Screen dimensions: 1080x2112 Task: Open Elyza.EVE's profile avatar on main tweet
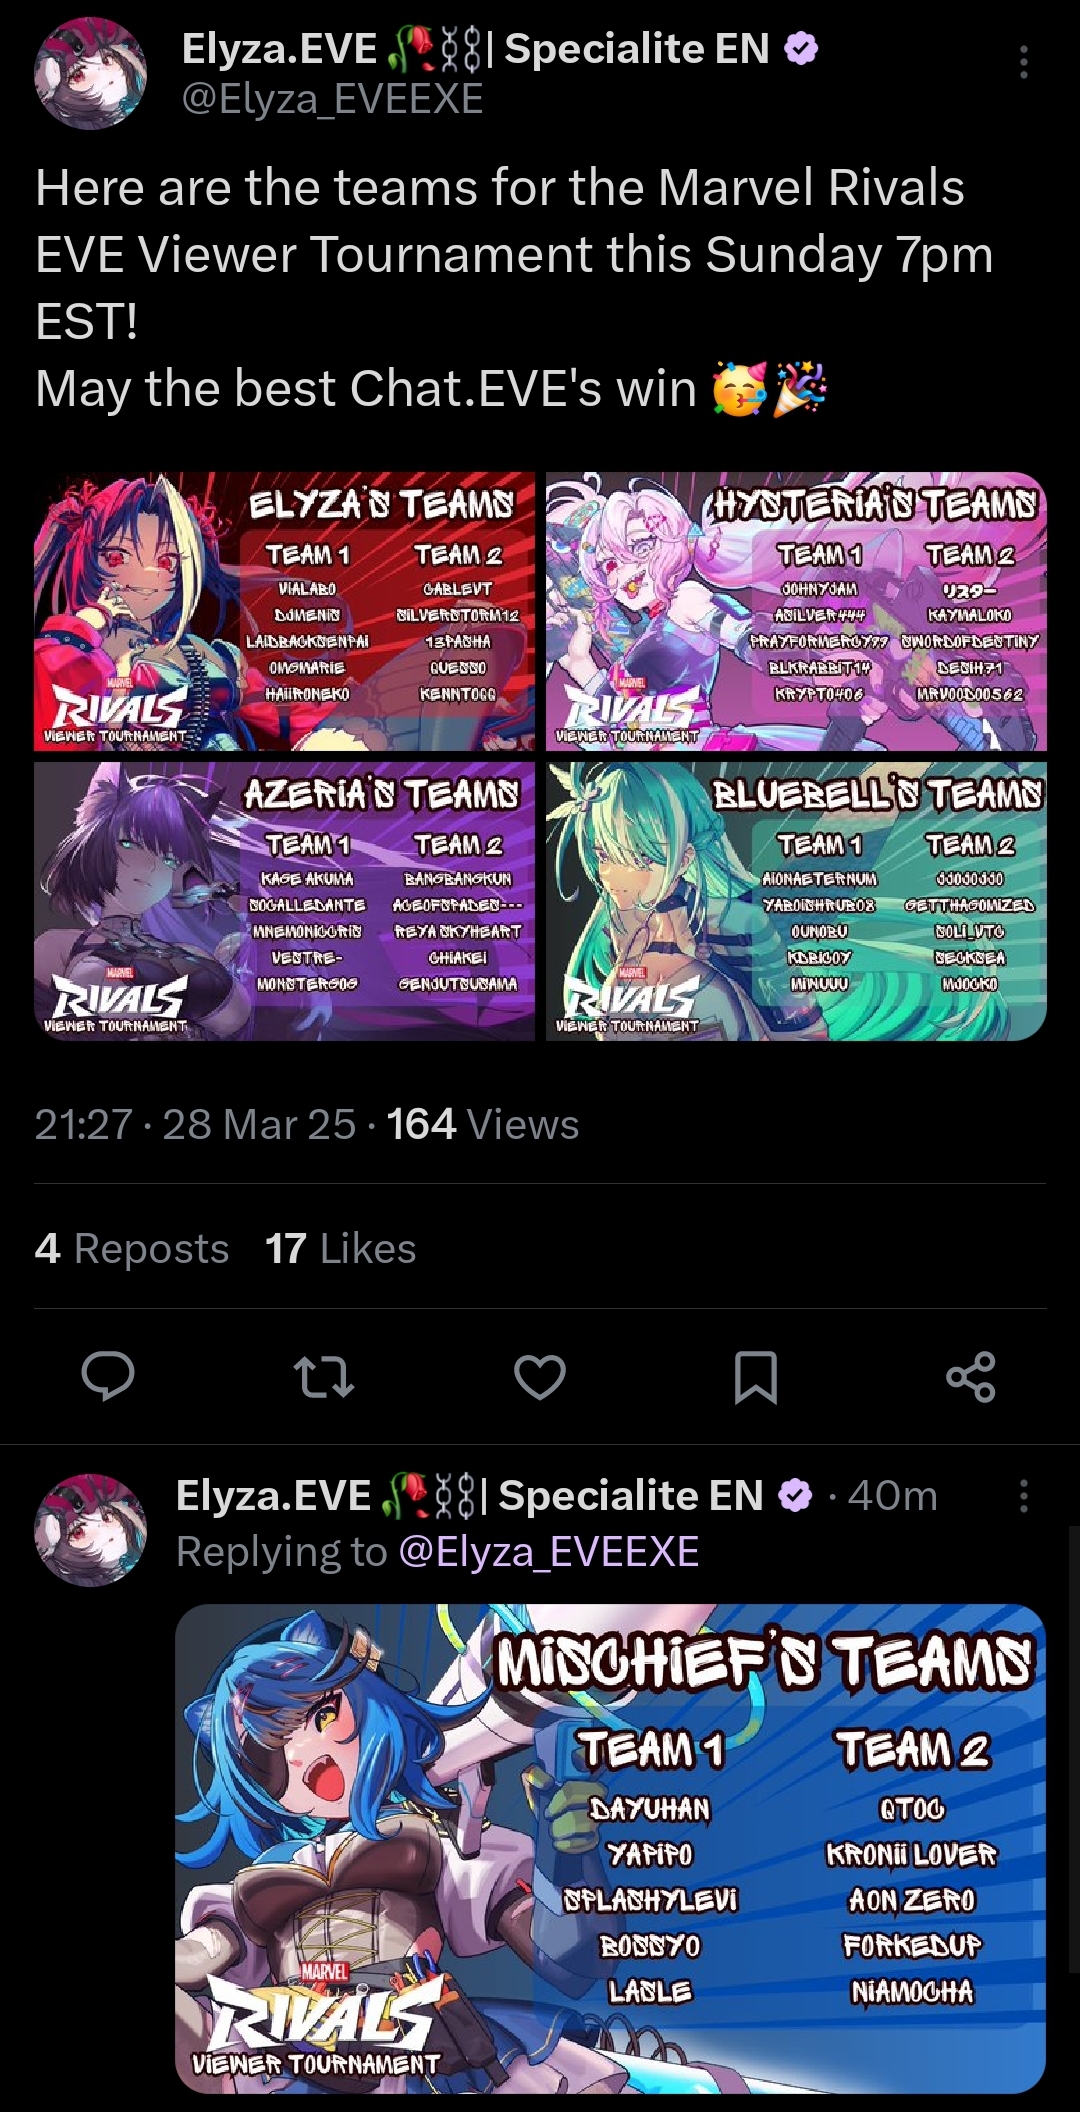point(91,73)
